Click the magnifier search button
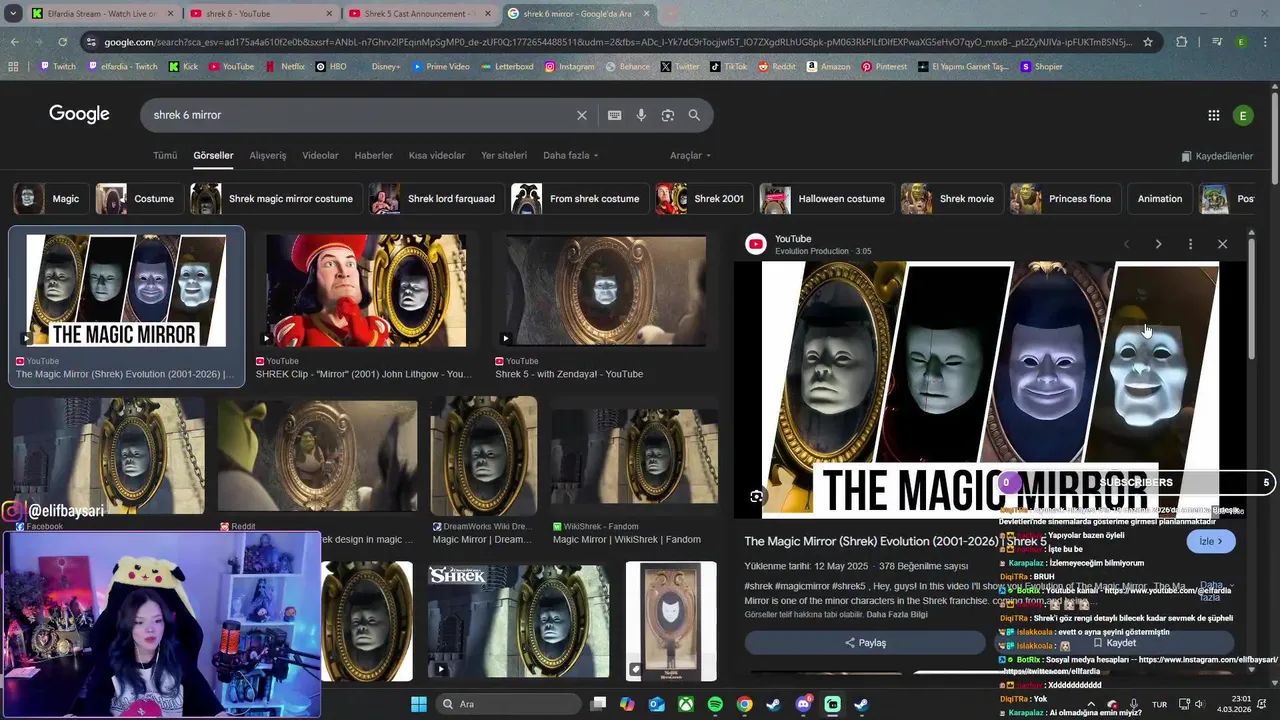The height and width of the screenshot is (720, 1280). pos(694,115)
